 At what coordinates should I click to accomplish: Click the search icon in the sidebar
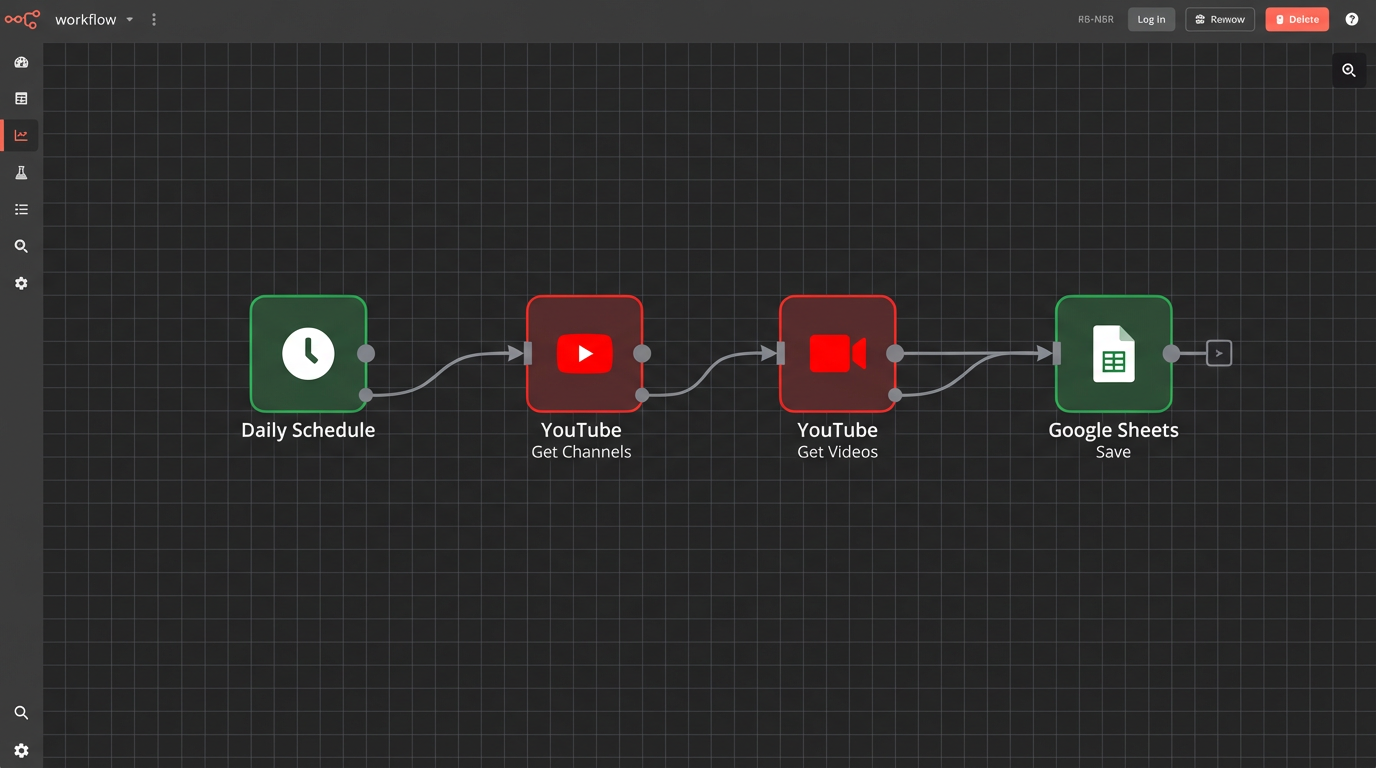click(x=21, y=246)
